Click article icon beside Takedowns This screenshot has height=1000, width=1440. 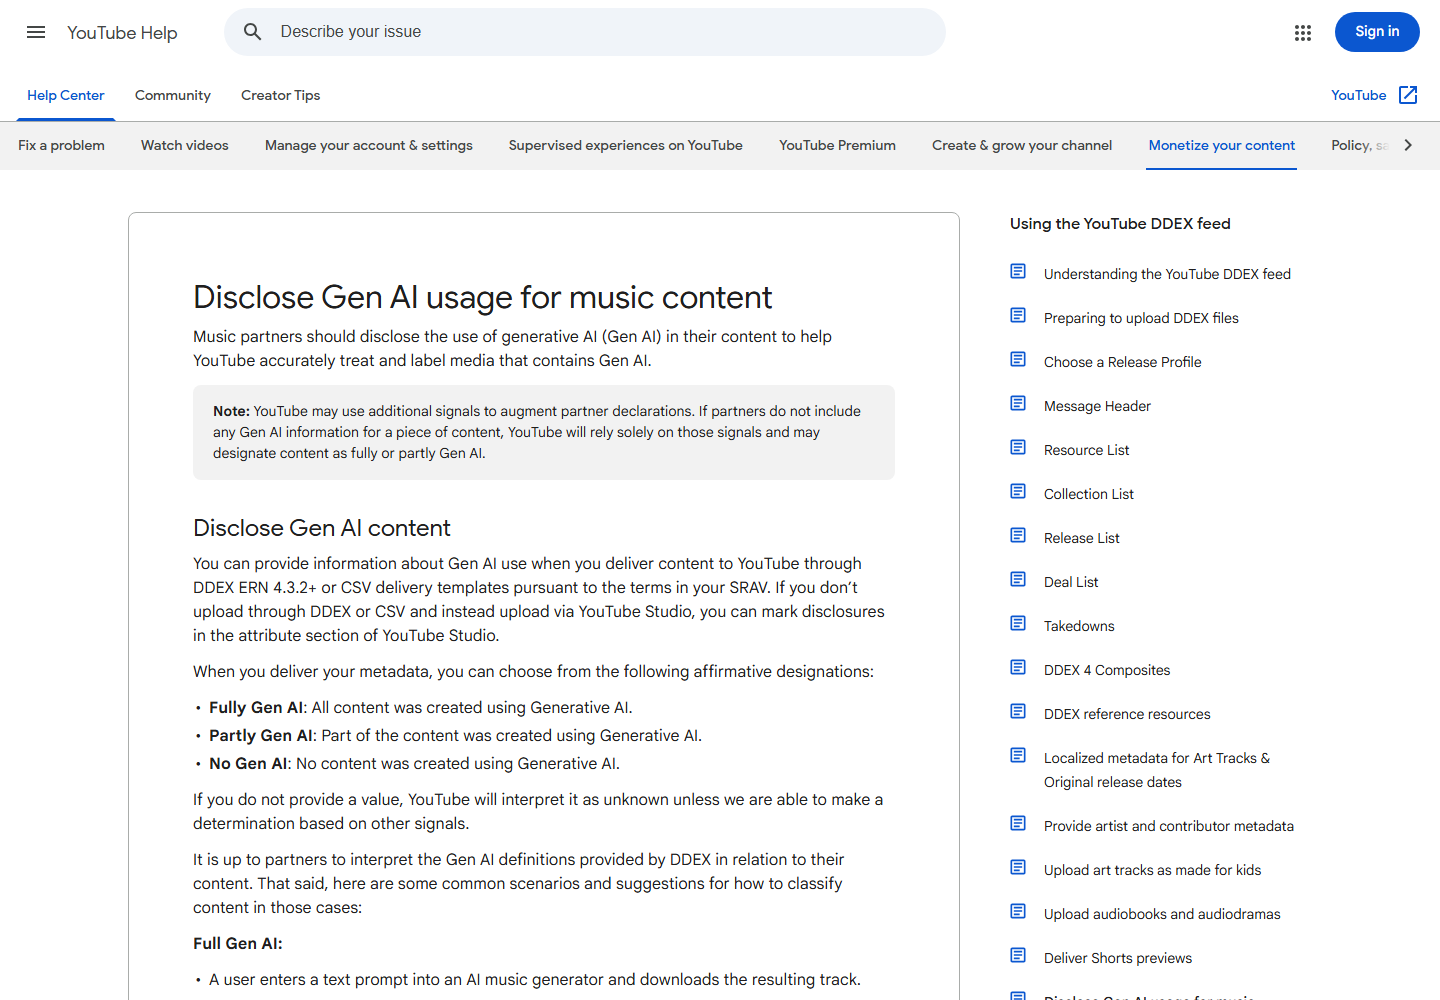pyautogui.click(x=1018, y=623)
